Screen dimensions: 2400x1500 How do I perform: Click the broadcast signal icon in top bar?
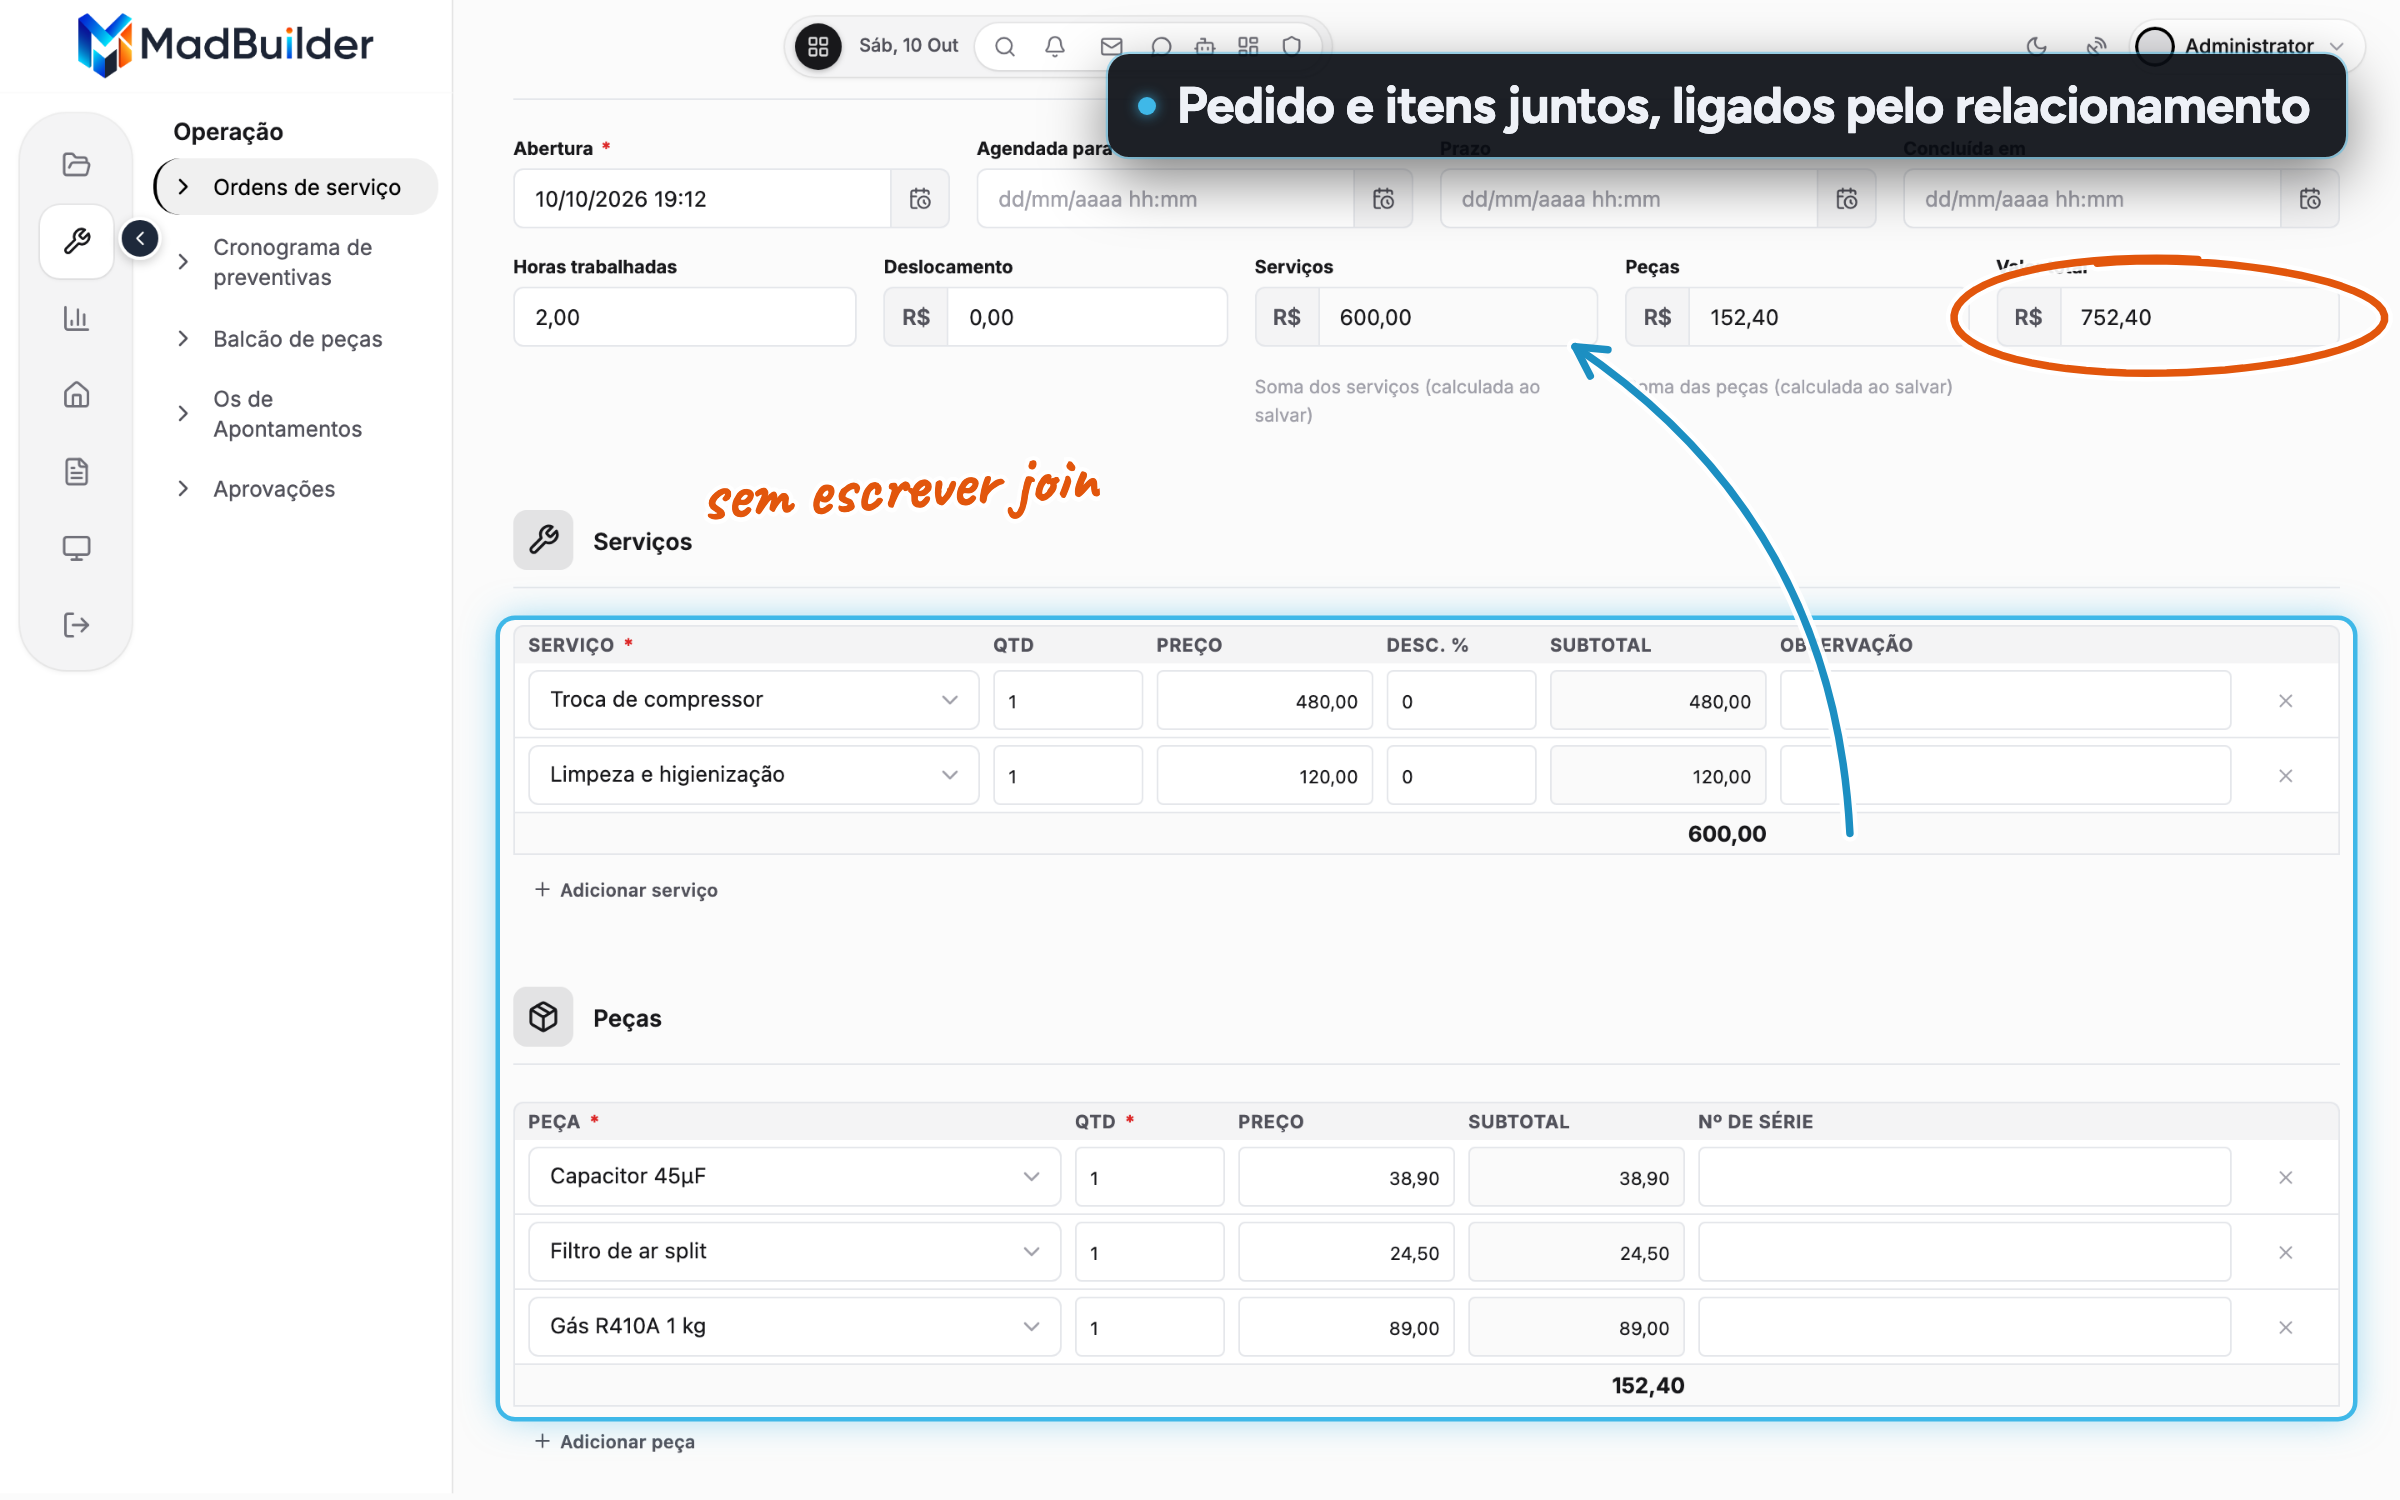click(x=2097, y=46)
